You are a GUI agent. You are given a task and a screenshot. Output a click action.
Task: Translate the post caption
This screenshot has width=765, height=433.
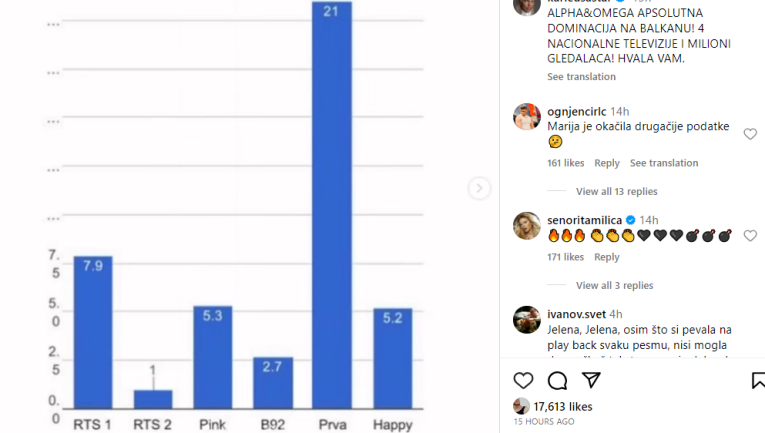pyautogui.click(x=581, y=77)
